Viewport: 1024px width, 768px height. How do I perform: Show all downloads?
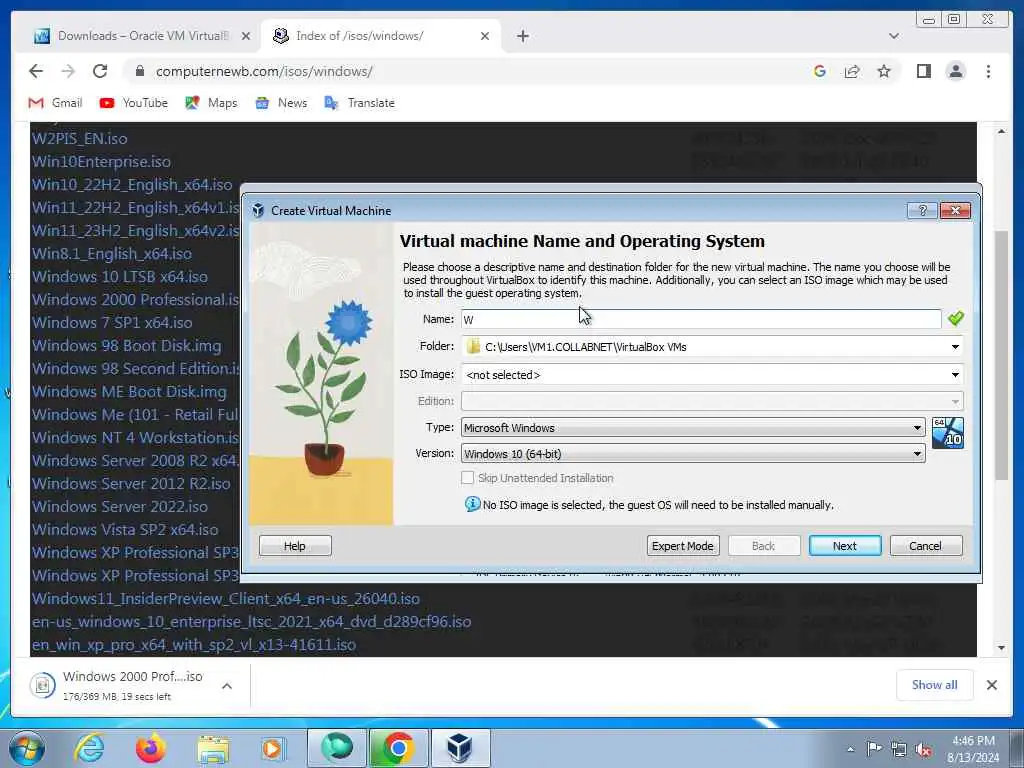935,685
